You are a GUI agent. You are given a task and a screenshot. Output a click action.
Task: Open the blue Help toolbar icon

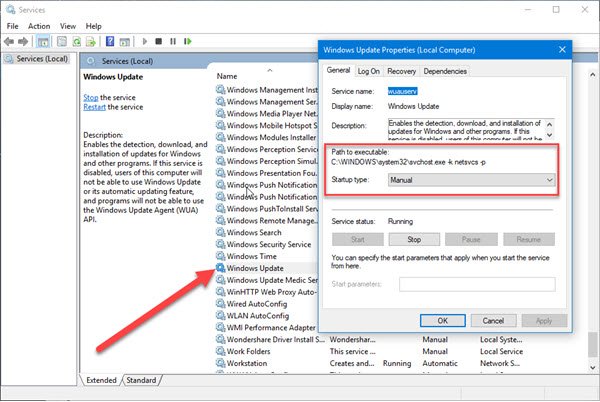[x=110, y=41]
